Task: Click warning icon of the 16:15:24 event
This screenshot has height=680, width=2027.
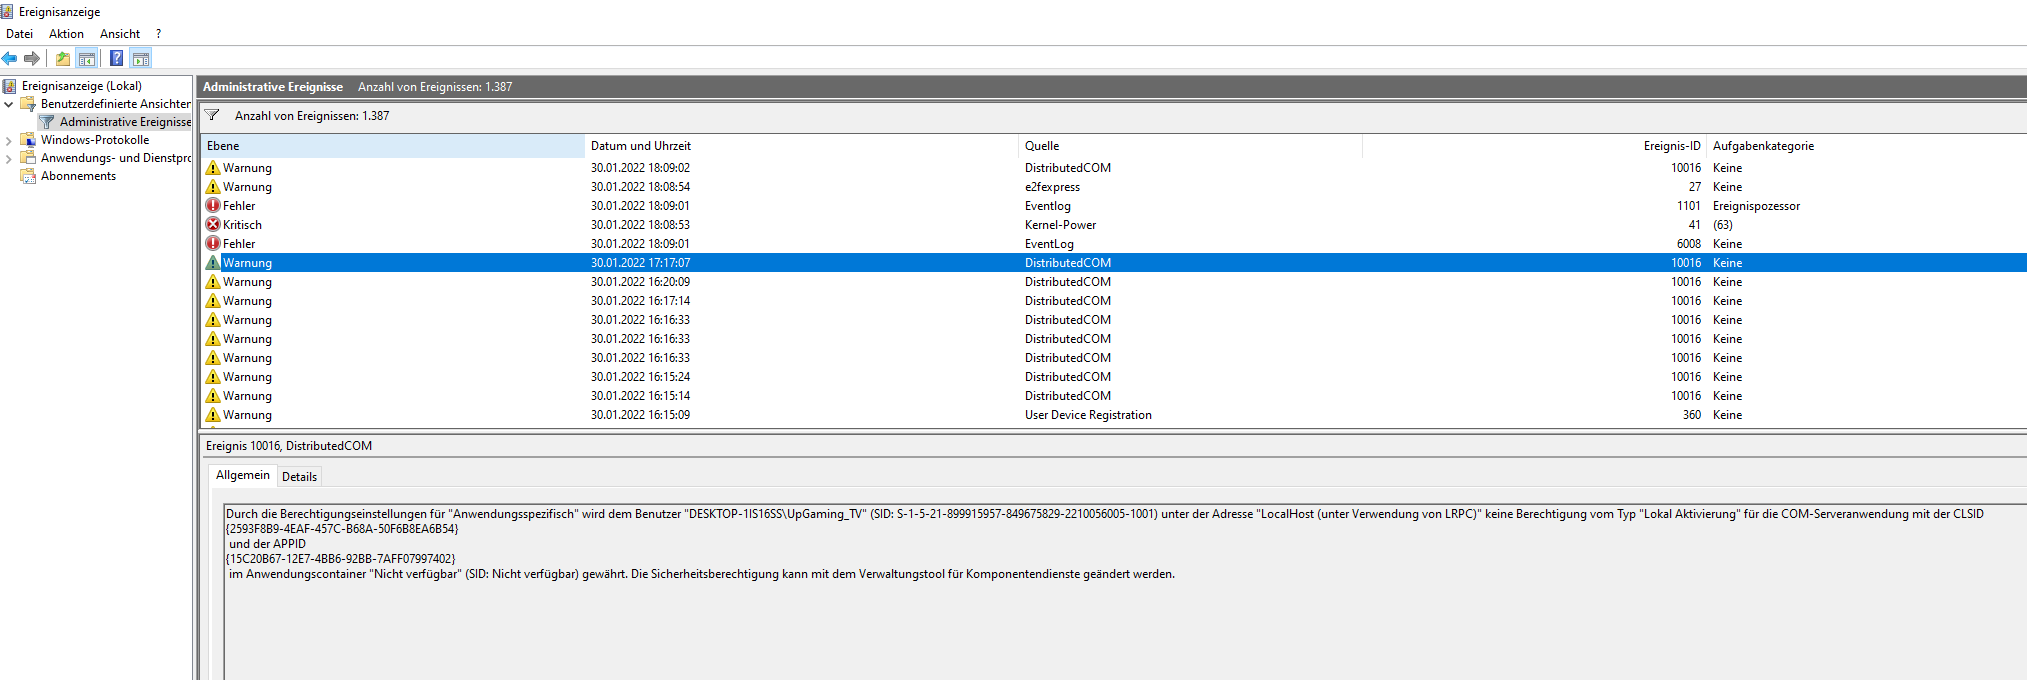Action: (213, 377)
